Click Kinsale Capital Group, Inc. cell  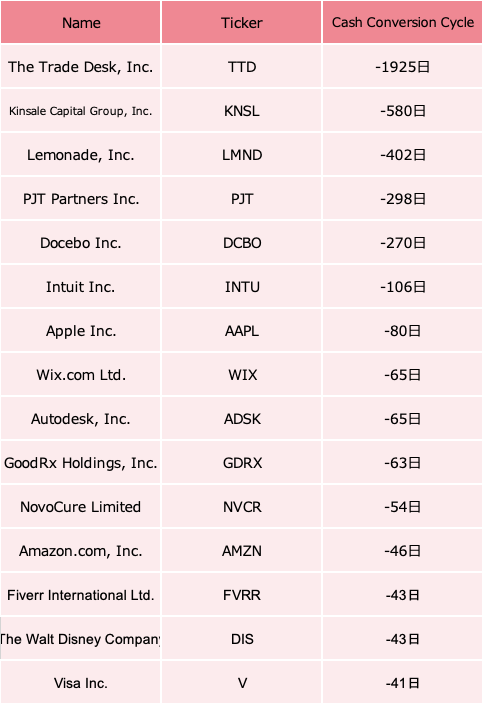pos(81,111)
